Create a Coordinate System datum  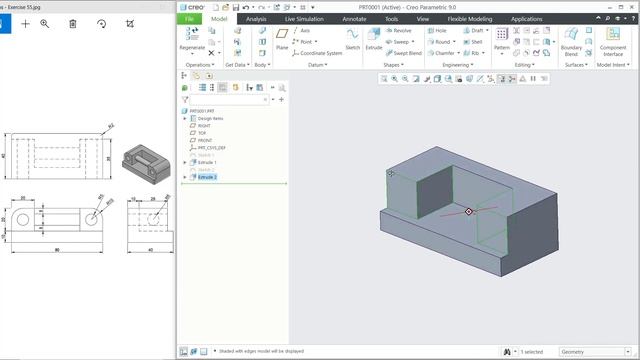tap(317, 53)
